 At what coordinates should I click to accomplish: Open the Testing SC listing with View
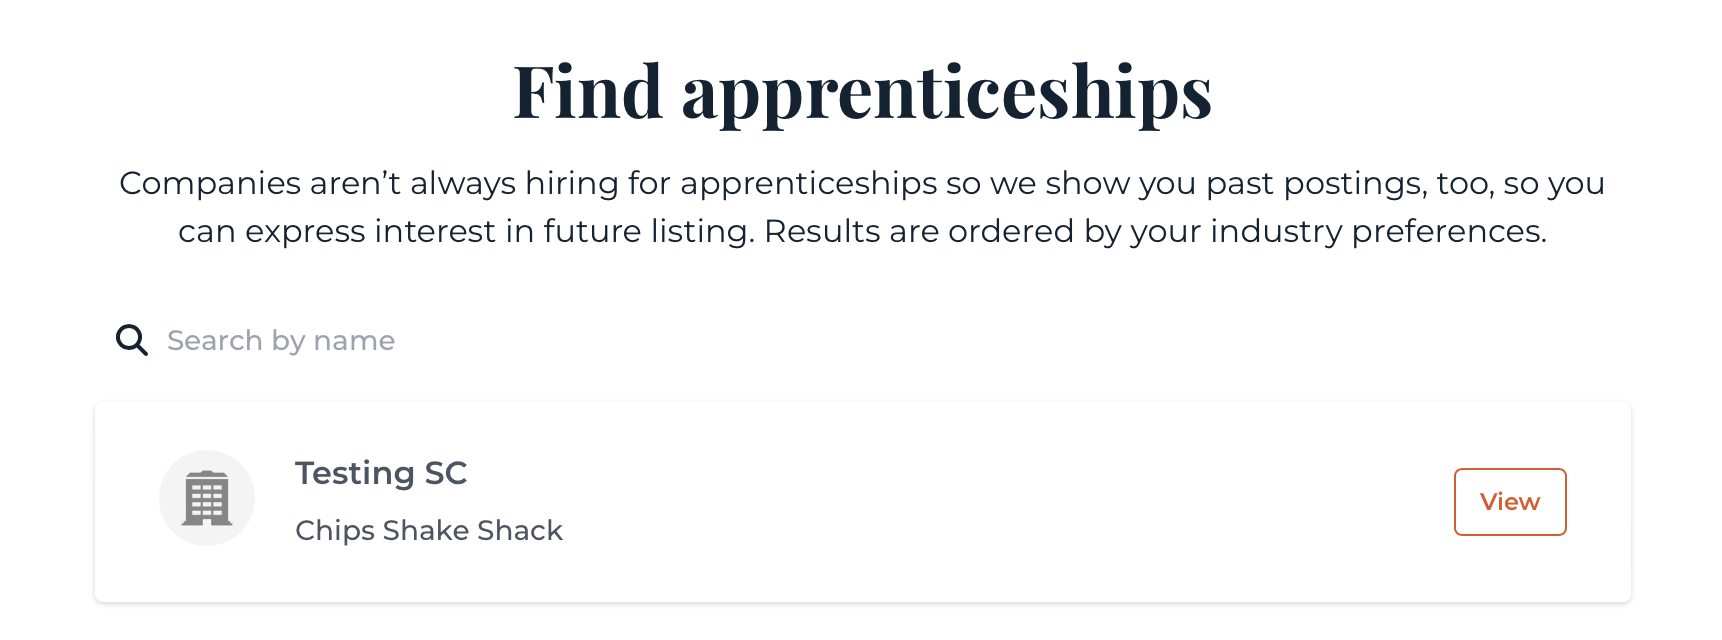[1510, 502]
